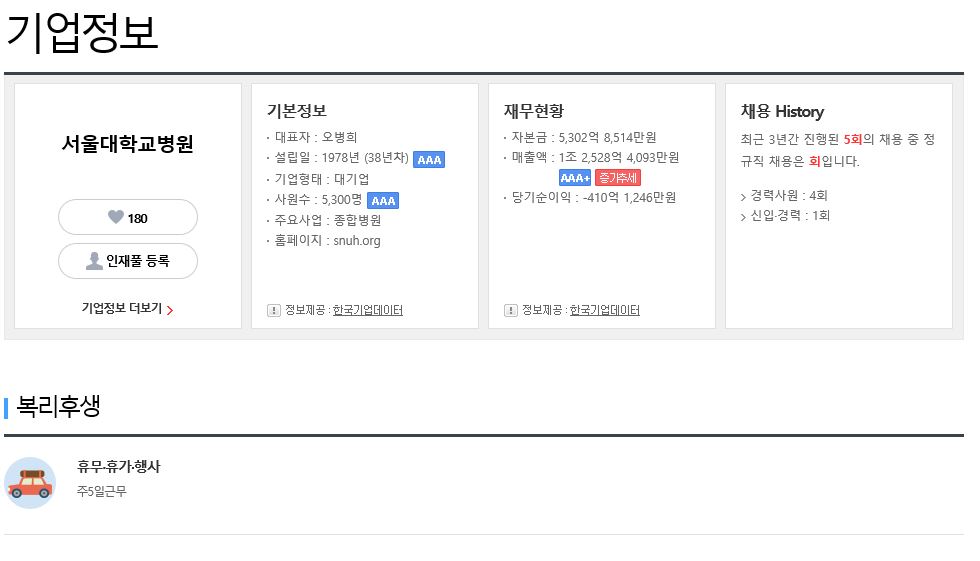This screenshot has height=561, width=980.
Task: Expand the 경력사원 : 4회 item
Action: tap(784, 196)
